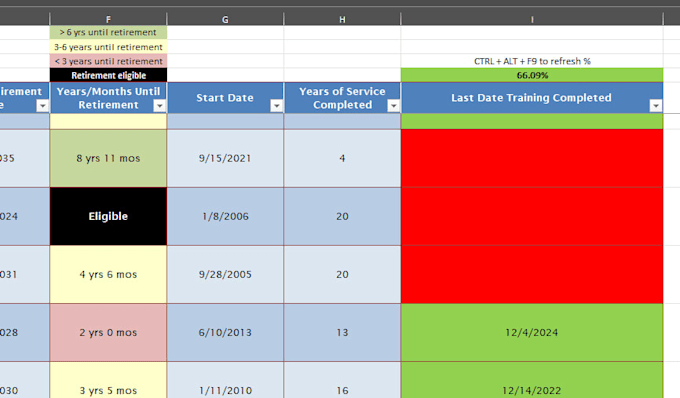Open the Last Date Training Completed filter dropdown
The height and width of the screenshot is (398, 680).
[656, 106]
